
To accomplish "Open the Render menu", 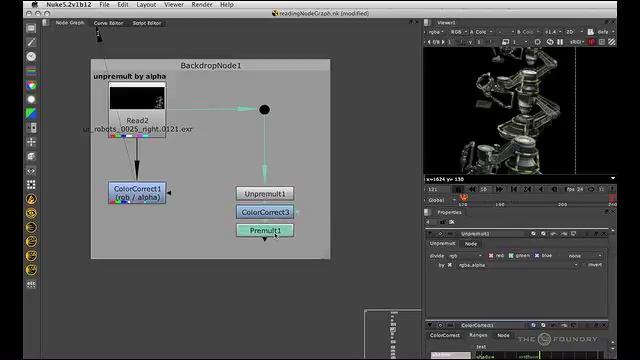I will (x=202, y=4).
